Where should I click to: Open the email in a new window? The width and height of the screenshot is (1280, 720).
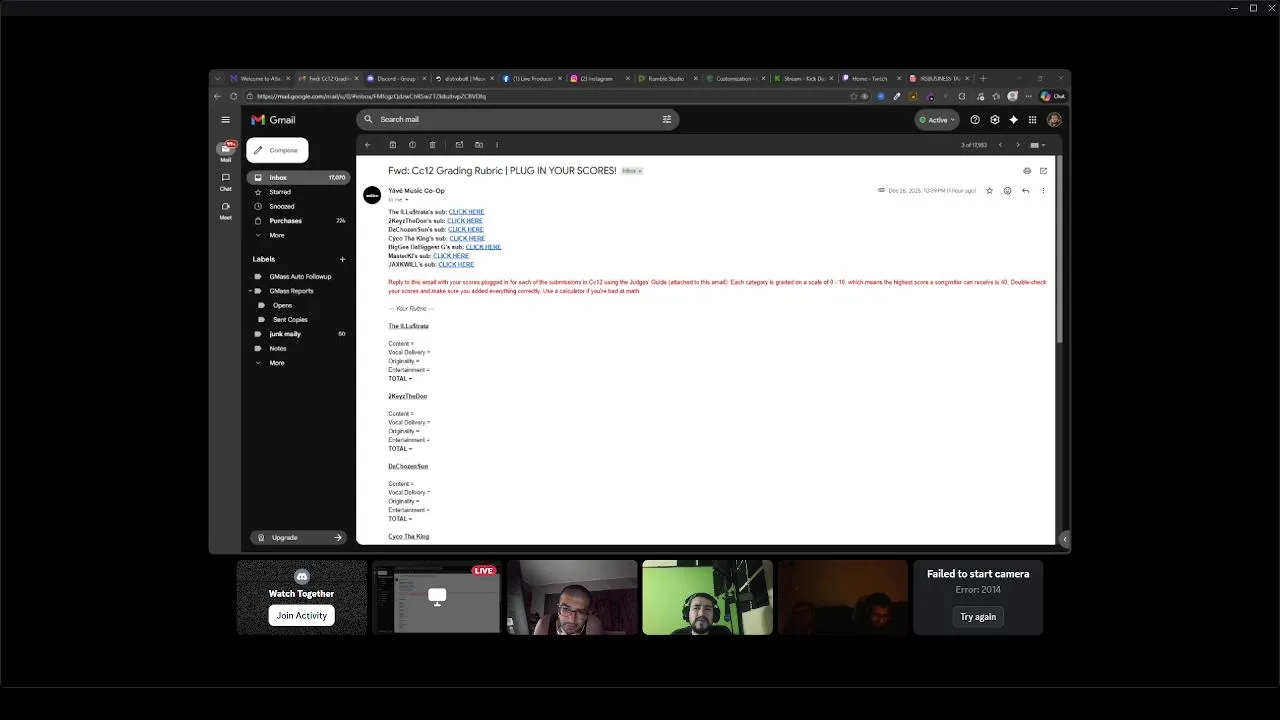pos(1043,171)
